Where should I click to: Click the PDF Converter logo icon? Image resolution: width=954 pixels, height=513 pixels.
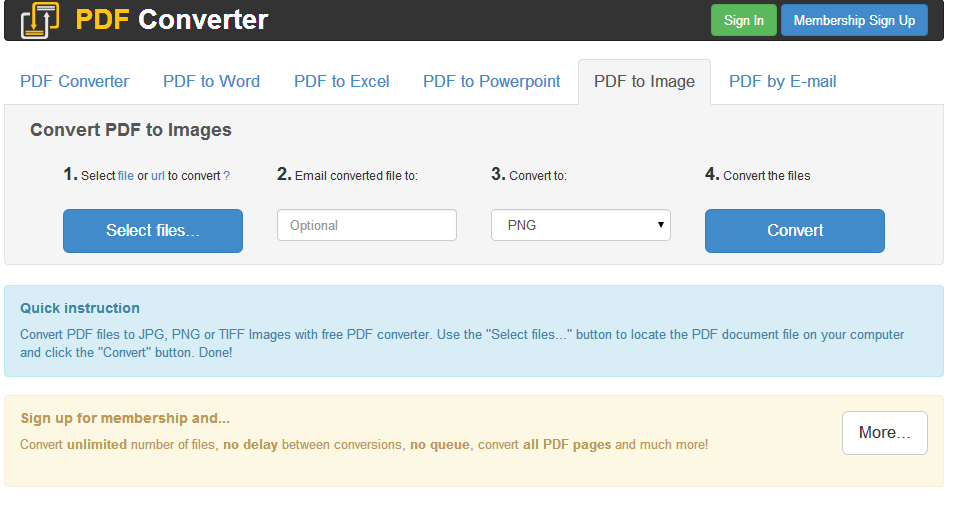pyautogui.click(x=40, y=20)
